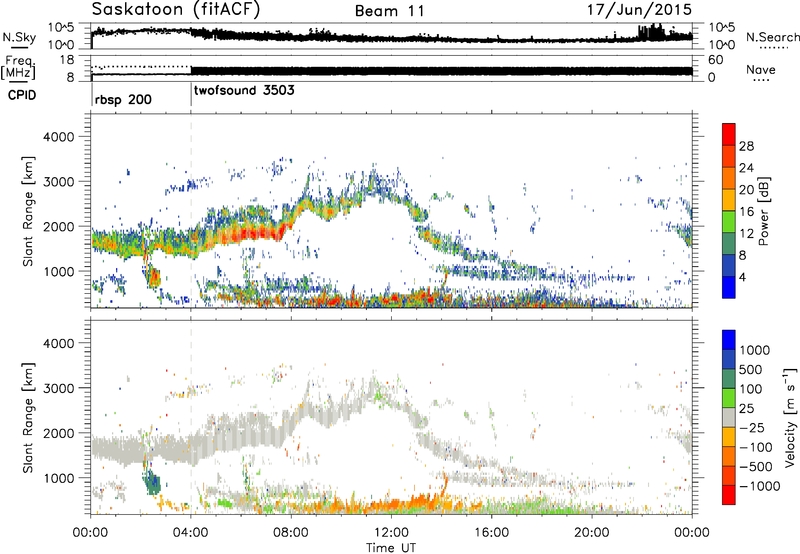Image resolution: width=800 pixels, height=554 pixels.
Task: Click the '60' tick on Nave axis
Action: tap(715, 60)
